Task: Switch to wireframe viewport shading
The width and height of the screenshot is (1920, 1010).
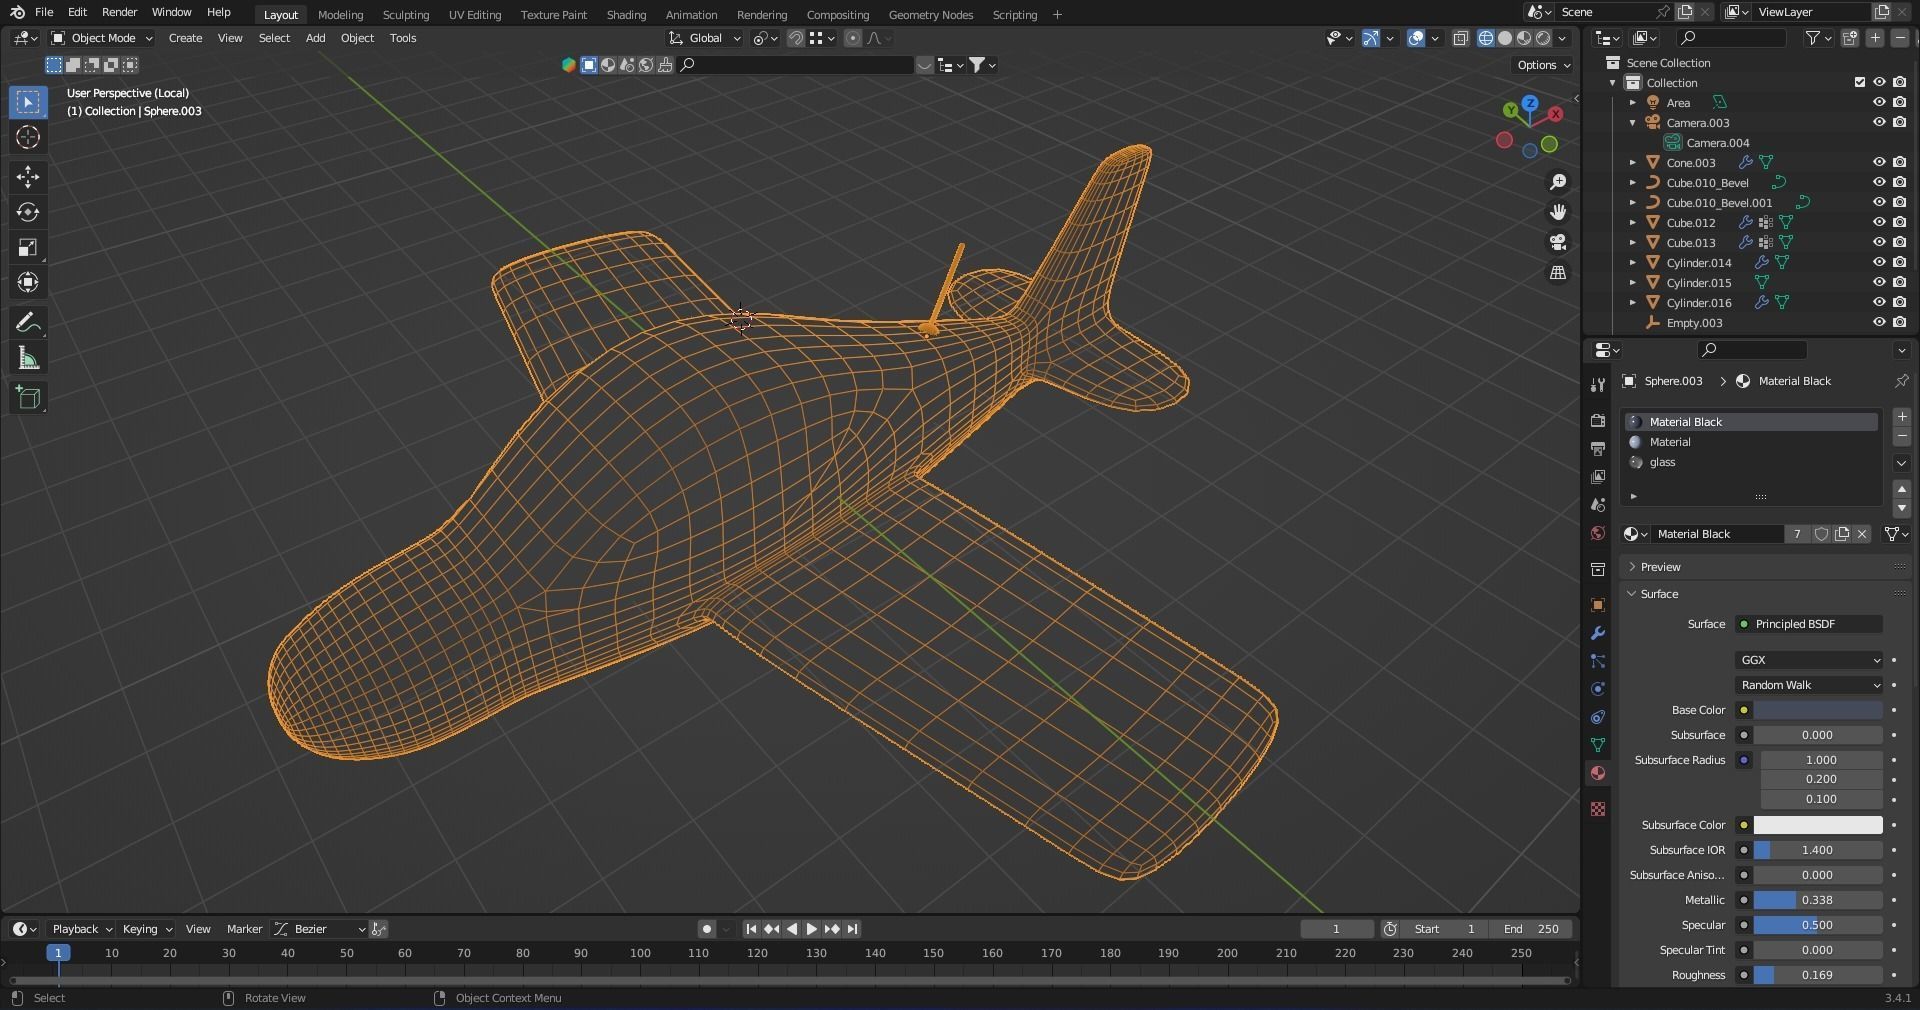Action: [x=1486, y=38]
